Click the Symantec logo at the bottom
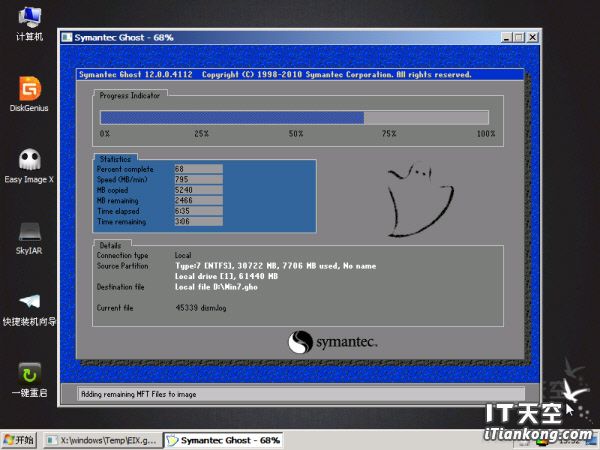600x450 pixels. tap(333, 342)
